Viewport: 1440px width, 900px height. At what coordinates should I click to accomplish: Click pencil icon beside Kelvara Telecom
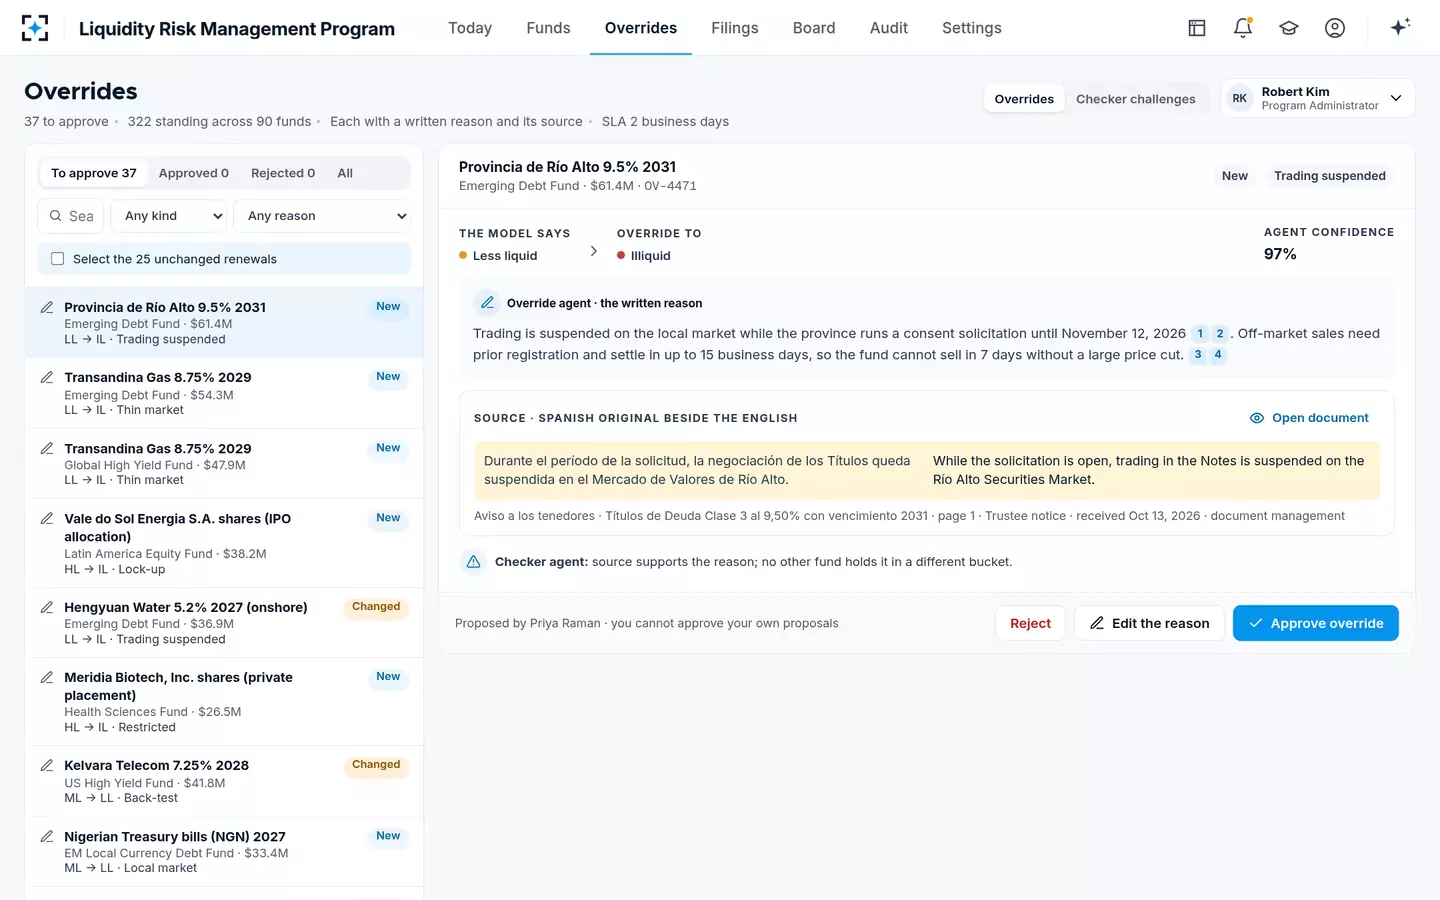pyautogui.click(x=47, y=765)
